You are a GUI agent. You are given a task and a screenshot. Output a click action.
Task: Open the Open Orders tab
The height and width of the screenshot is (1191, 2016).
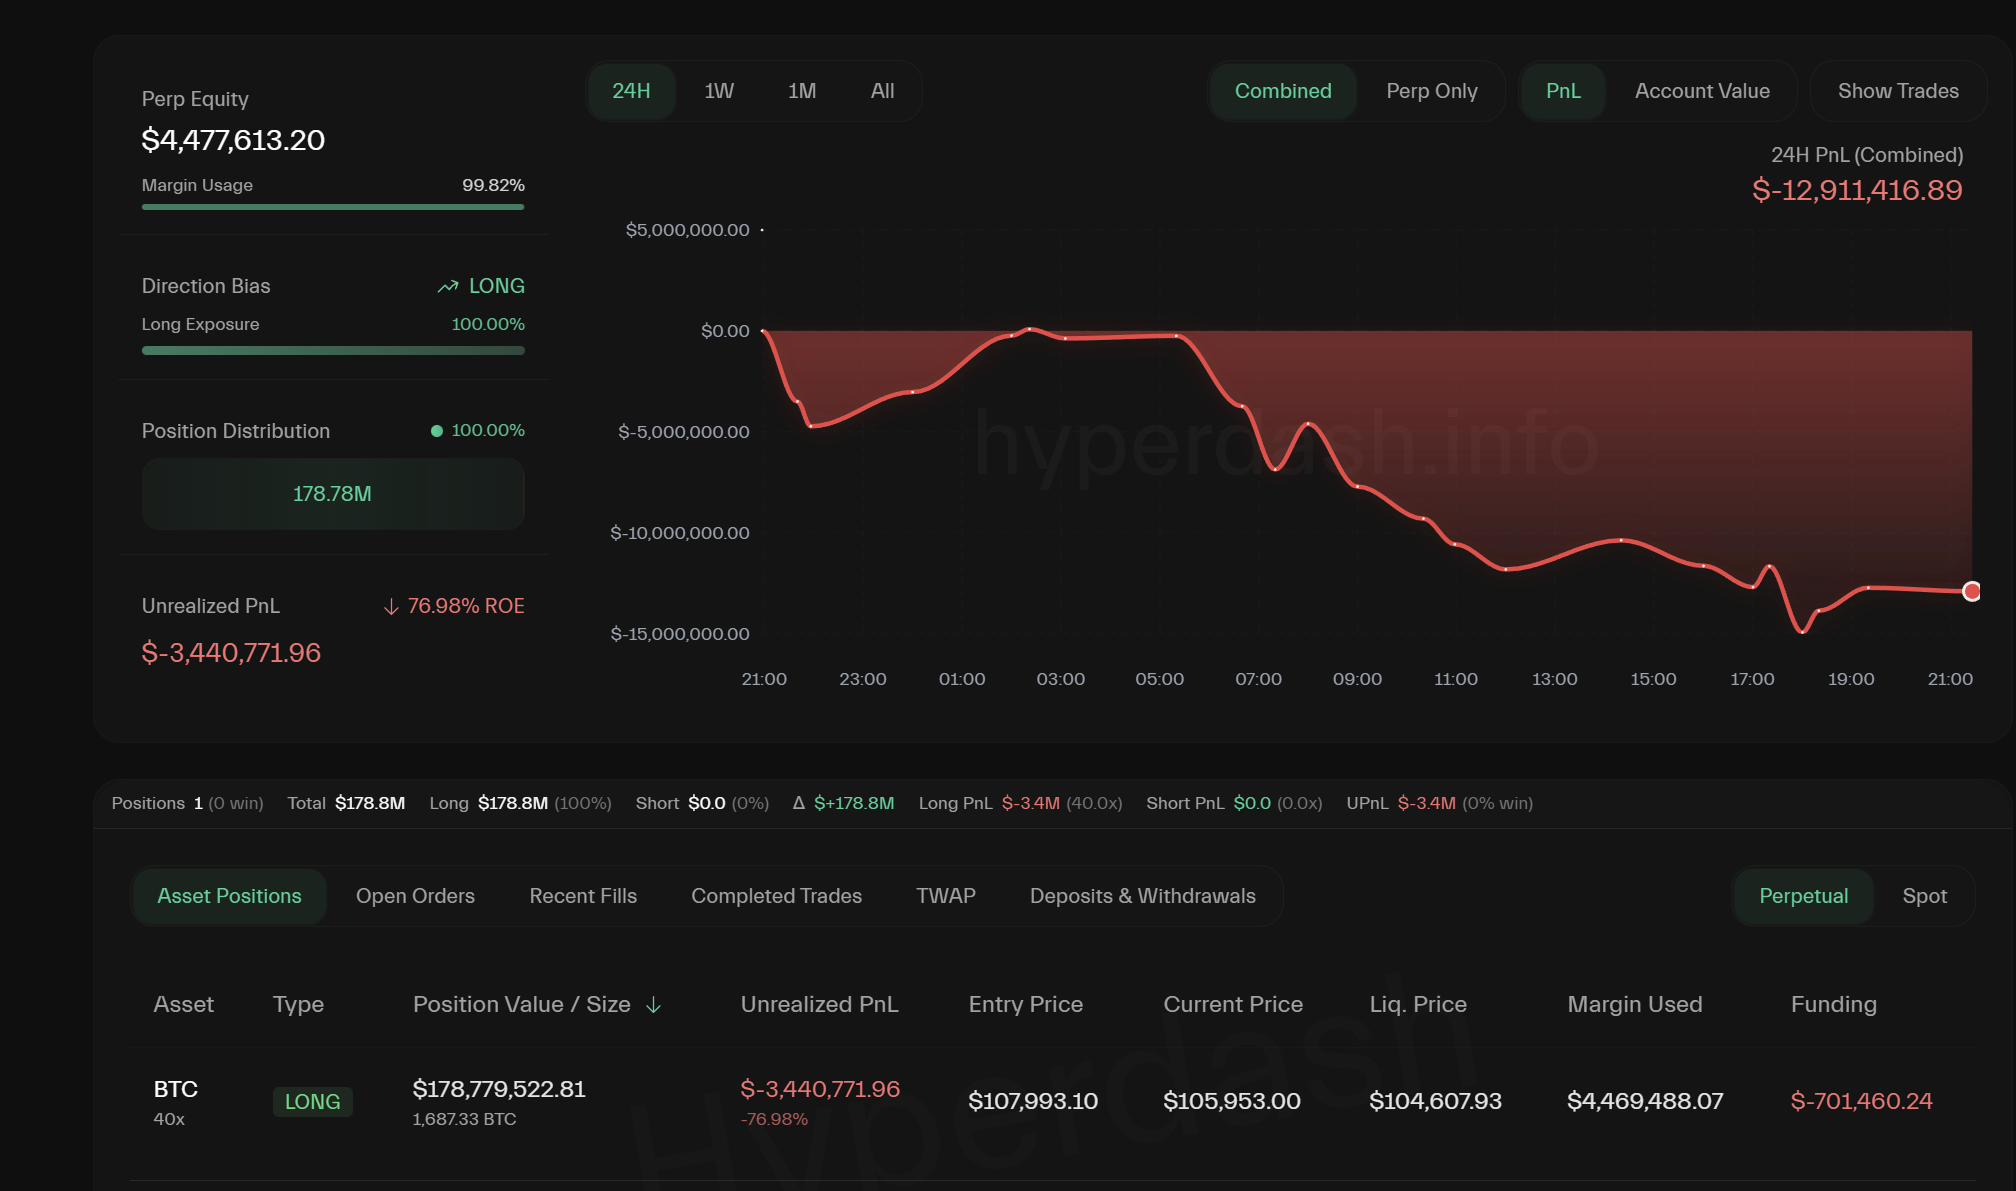(x=415, y=896)
